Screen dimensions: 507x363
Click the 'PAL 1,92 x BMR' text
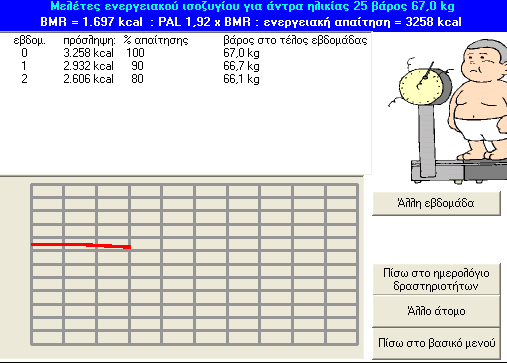coord(204,22)
